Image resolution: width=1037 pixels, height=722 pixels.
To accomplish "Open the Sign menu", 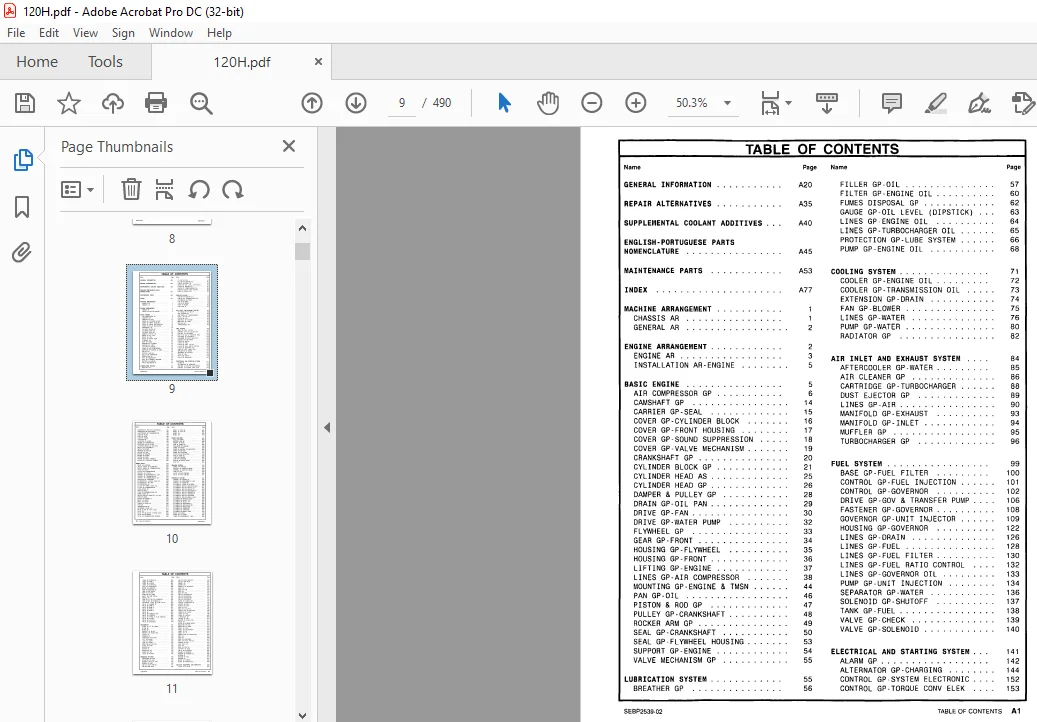I will click(x=123, y=33).
